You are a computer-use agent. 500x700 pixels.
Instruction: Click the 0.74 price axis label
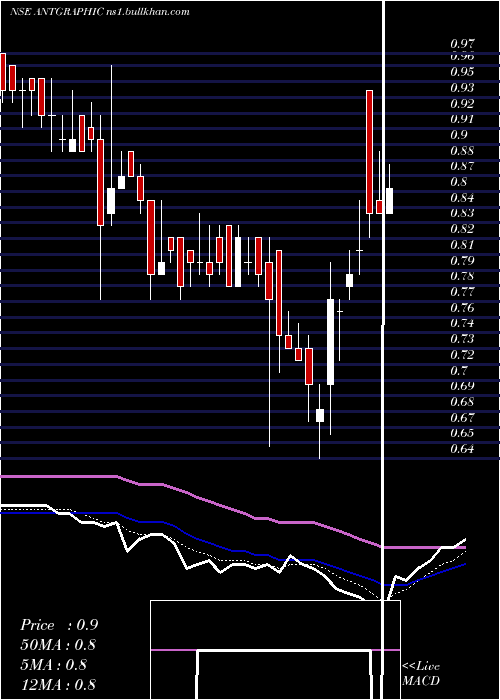[x=462, y=323]
